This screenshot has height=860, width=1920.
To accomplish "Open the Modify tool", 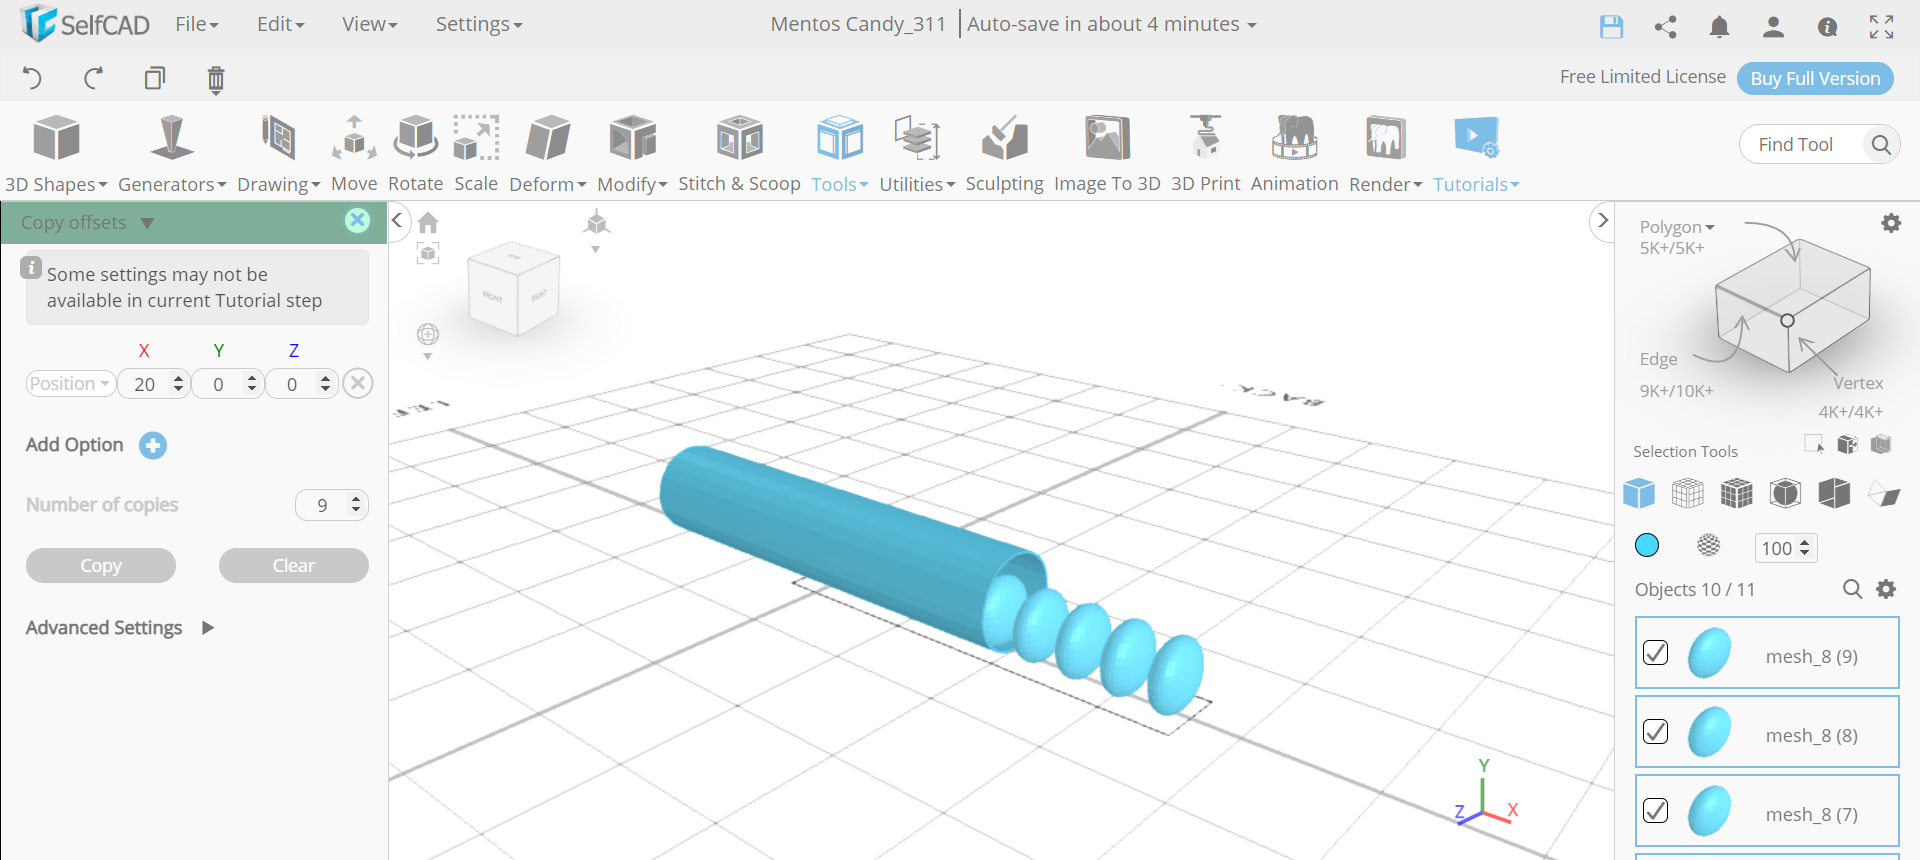I will (x=632, y=154).
